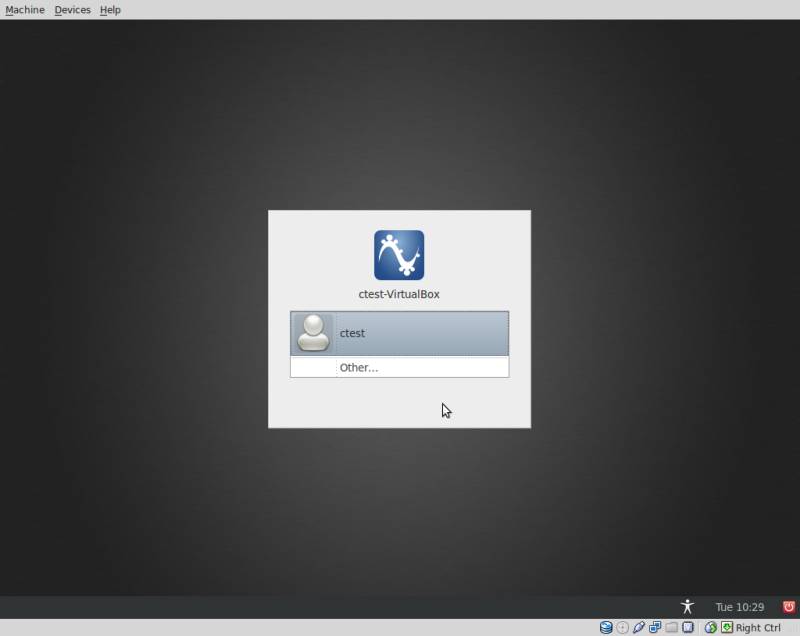
Task: Select the ctest user account
Action: (399, 333)
